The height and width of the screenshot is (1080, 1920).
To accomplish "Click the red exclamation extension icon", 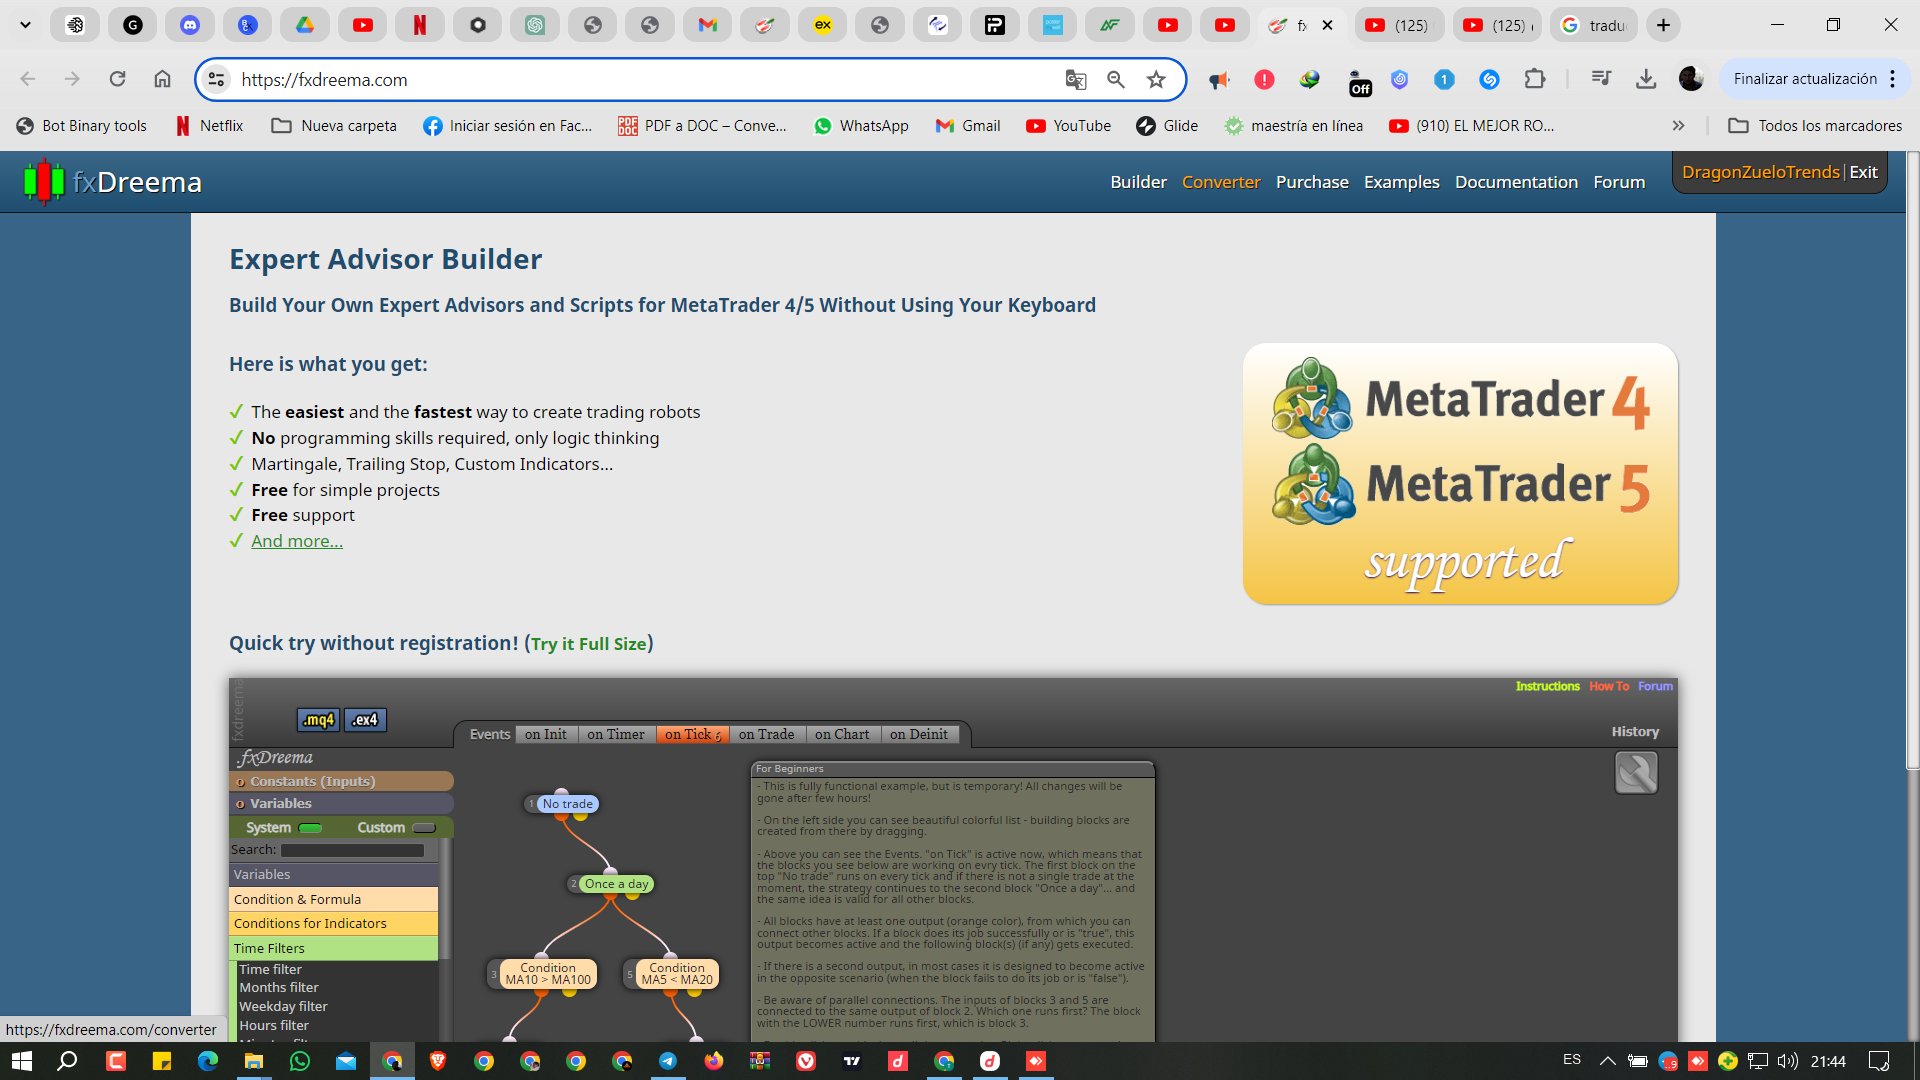I will pos(1264,80).
